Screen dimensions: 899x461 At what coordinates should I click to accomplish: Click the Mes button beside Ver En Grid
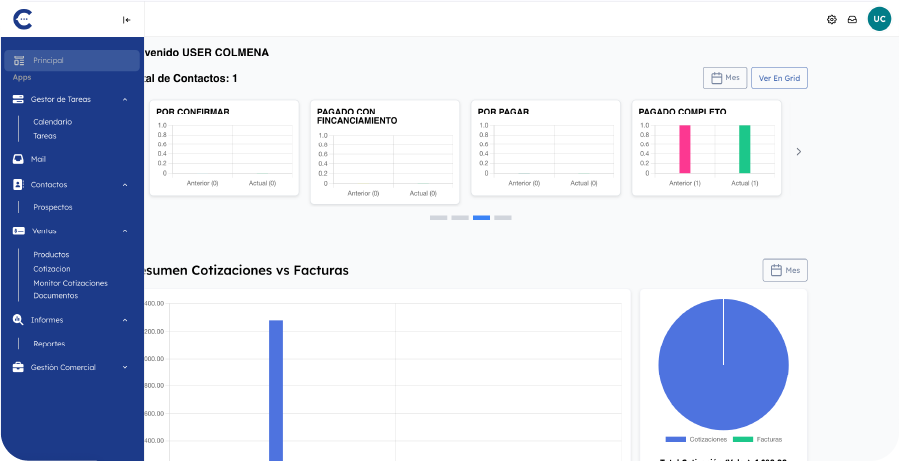pyautogui.click(x=725, y=78)
